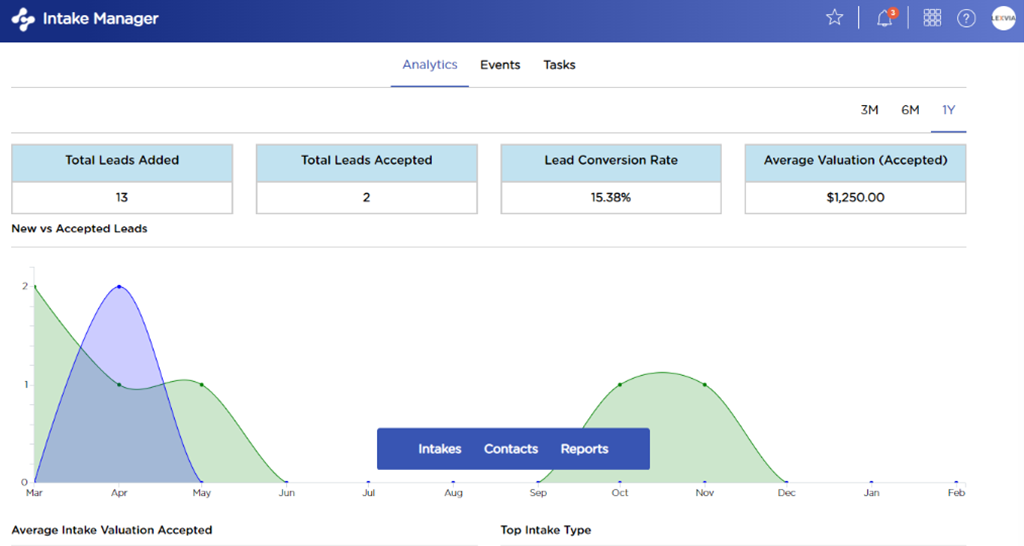This screenshot has height=546, width=1024.
Task: Click the Intakes button
Action: [x=439, y=449]
